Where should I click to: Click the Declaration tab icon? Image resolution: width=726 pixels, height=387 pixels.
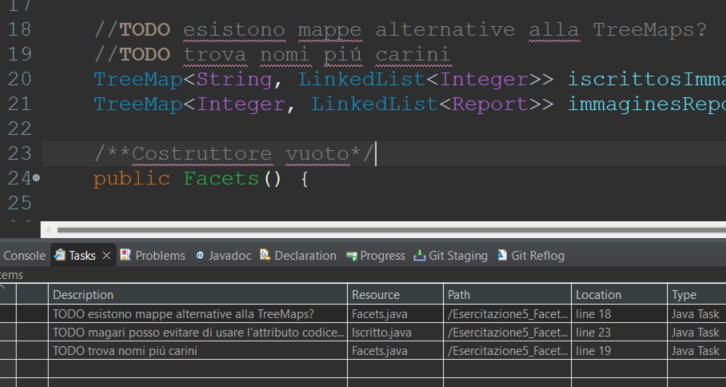click(265, 255)
